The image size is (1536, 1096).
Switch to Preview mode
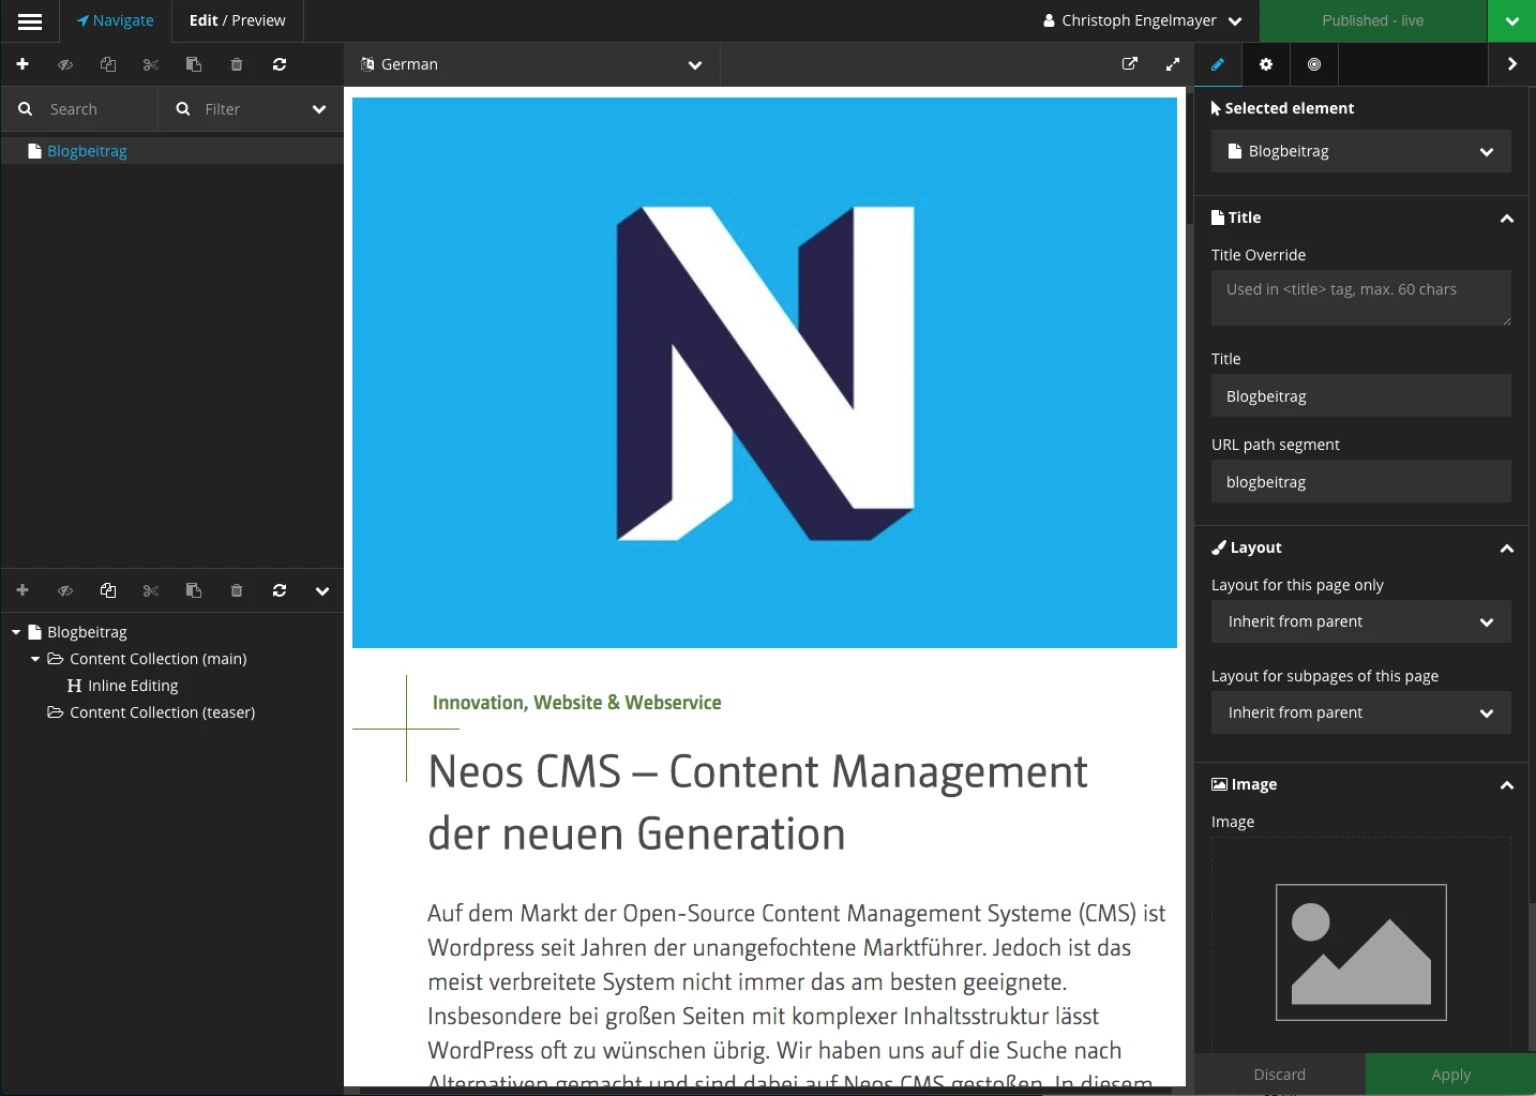(x=258, y=21)
